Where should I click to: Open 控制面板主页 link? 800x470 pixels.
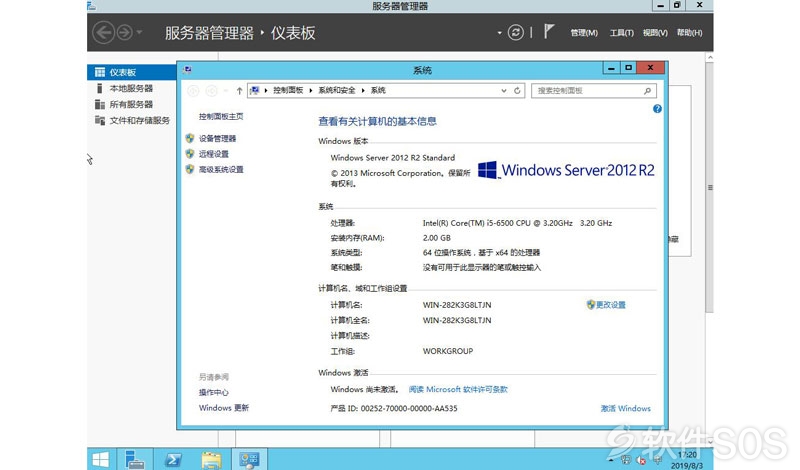(x=221, y=116)
